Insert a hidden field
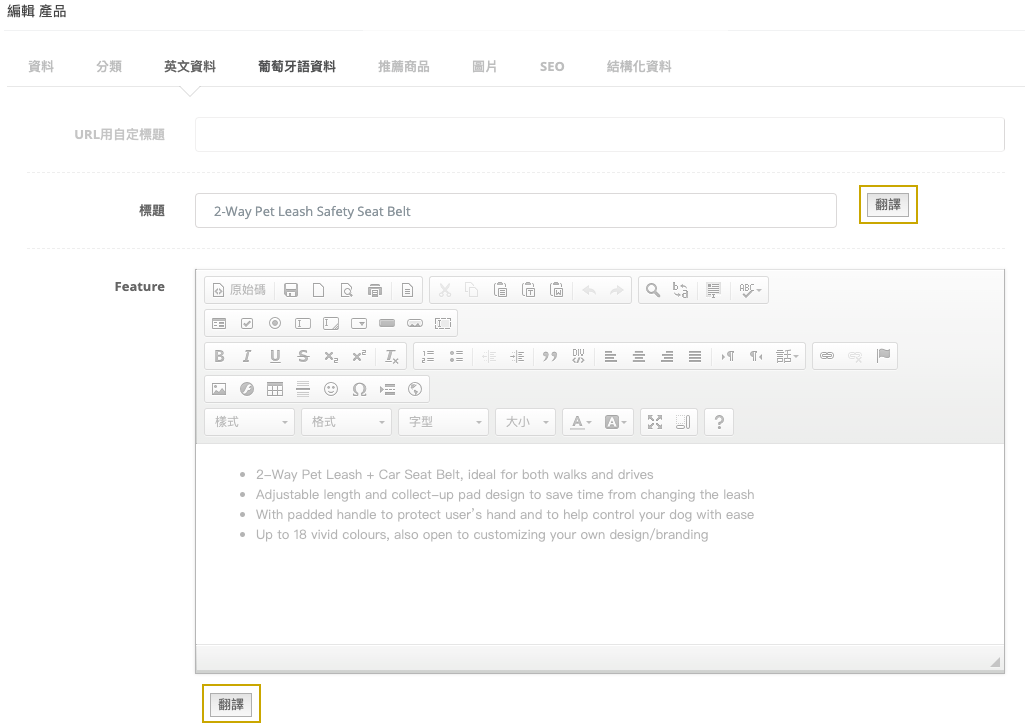The image size is (1030, 726). tap(443, 323)
